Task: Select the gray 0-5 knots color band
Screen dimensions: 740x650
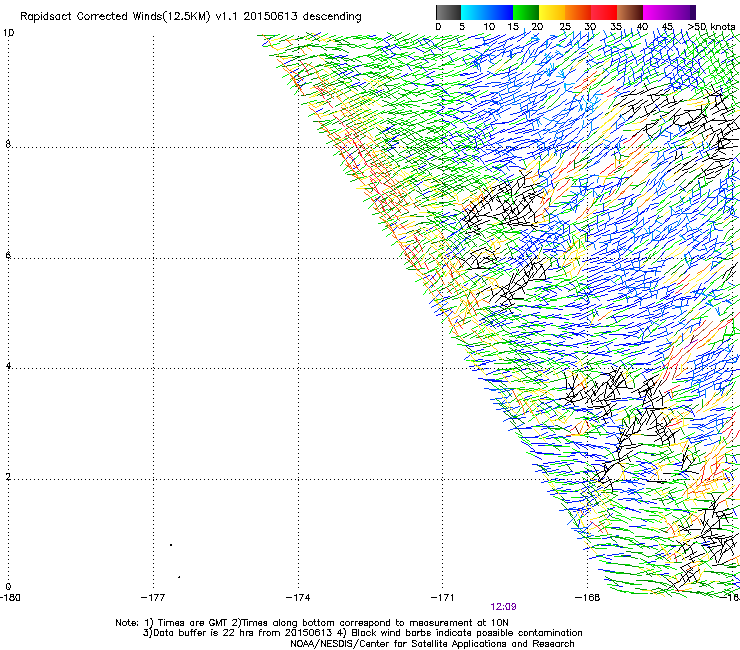Action: (448, 12)
